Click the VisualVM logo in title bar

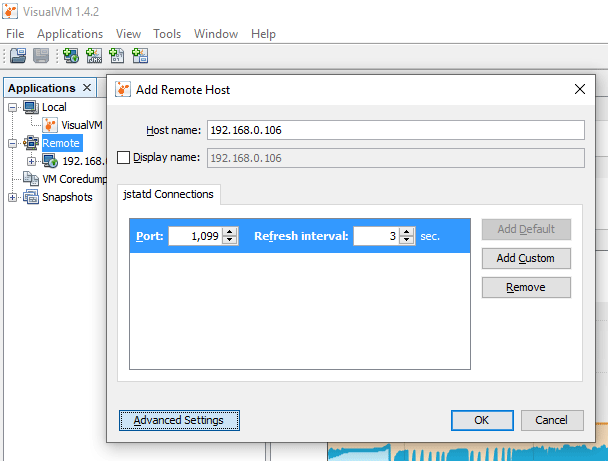(x=10, y=11)
